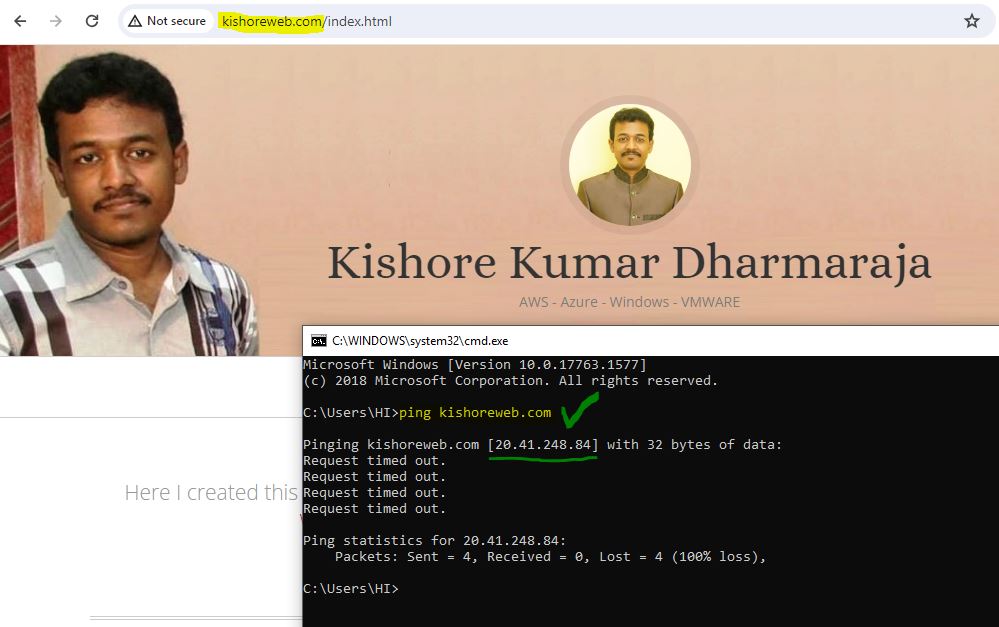This screenshot has width=999, height=627.
Task: Open the Not secure site info chip
Action: click(x=167, y=21)
